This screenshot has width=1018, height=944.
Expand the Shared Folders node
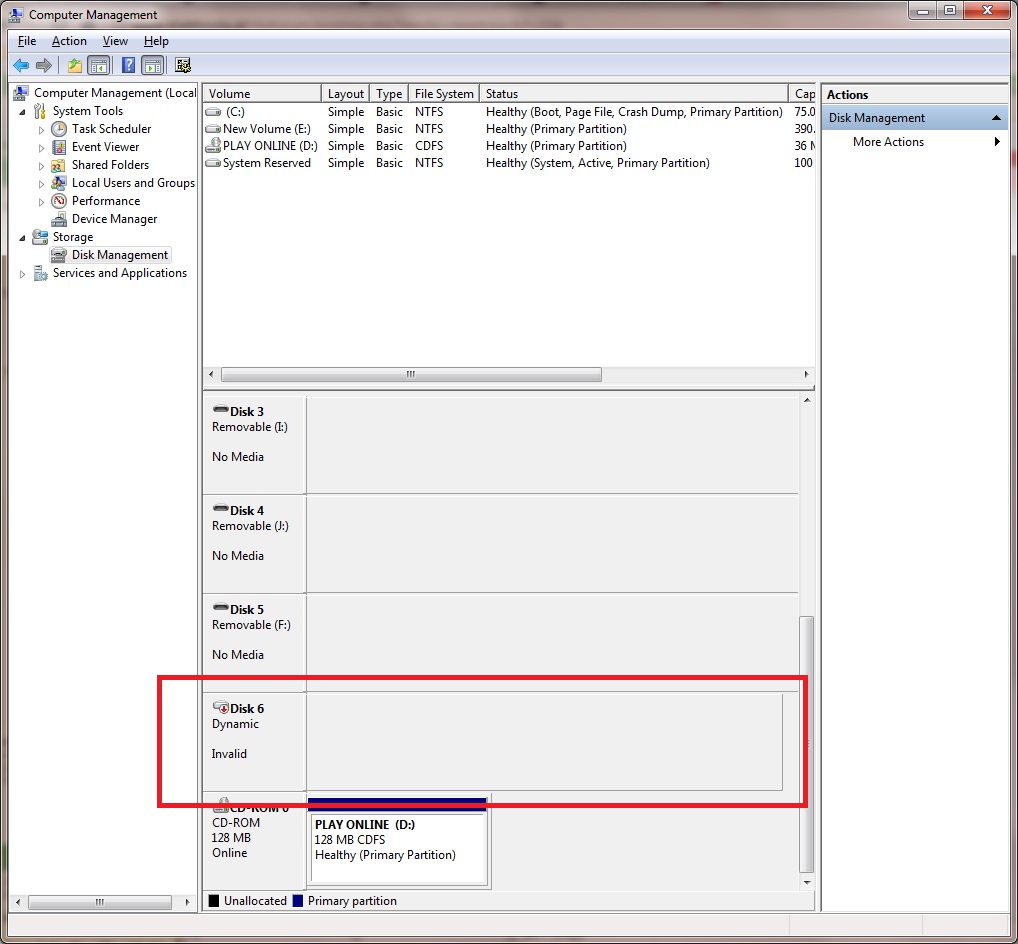(41, 166)
